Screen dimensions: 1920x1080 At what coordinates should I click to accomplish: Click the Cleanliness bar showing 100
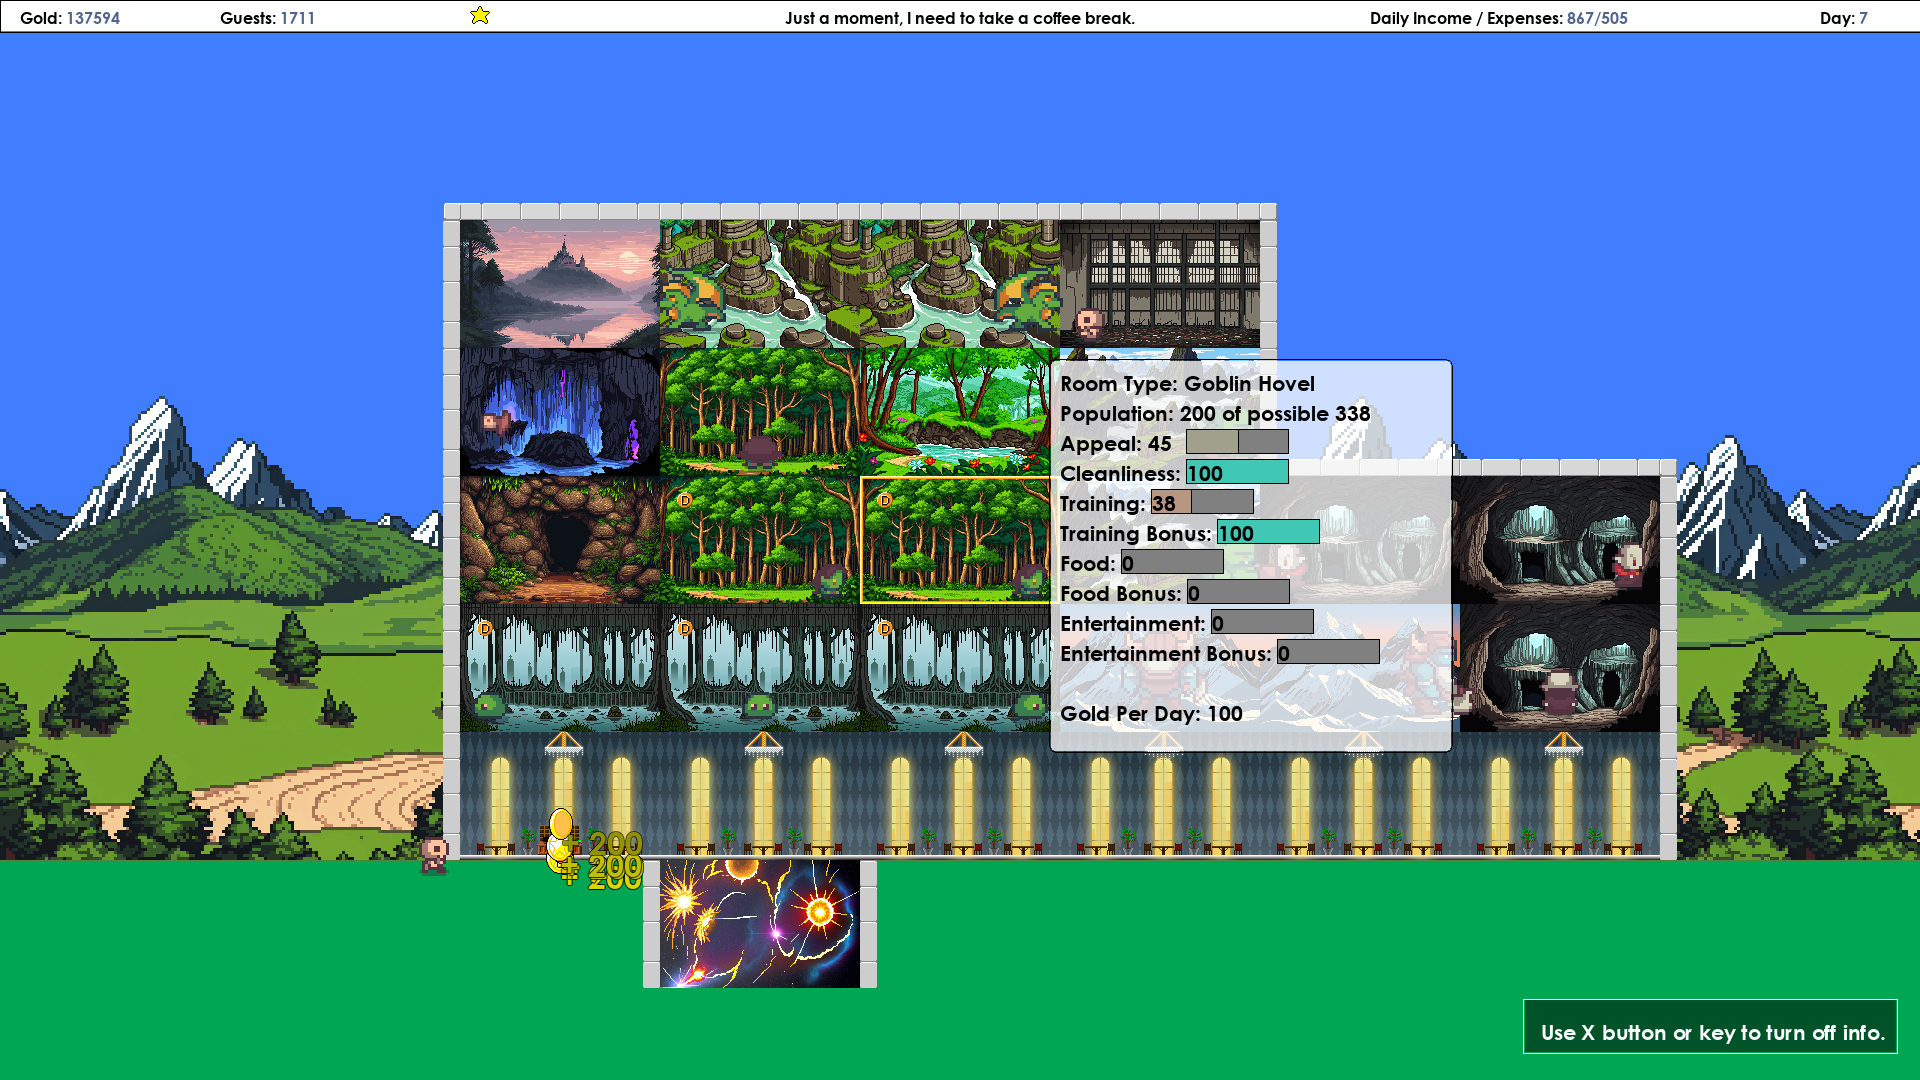[1237, 473]
